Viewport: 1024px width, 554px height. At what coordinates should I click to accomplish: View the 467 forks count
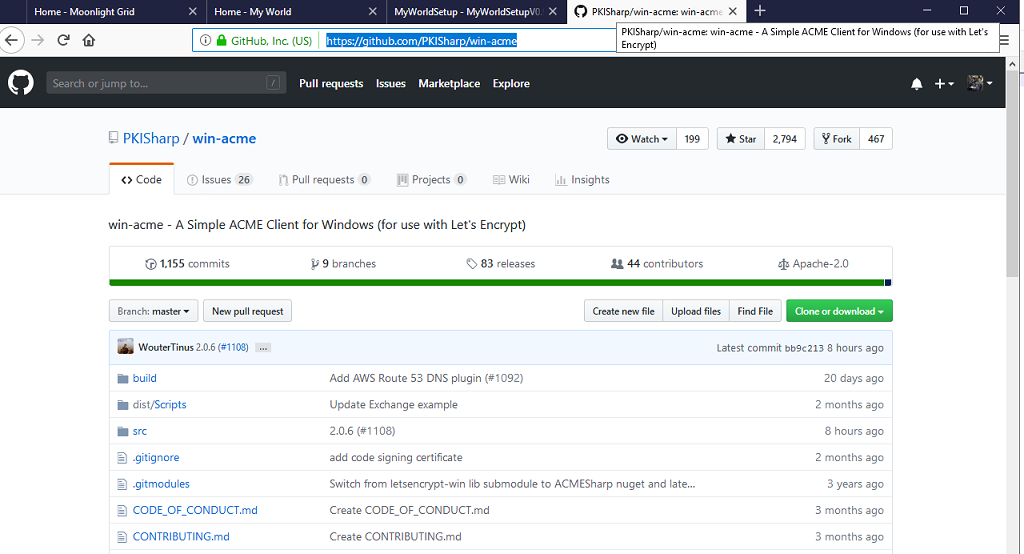876,138
